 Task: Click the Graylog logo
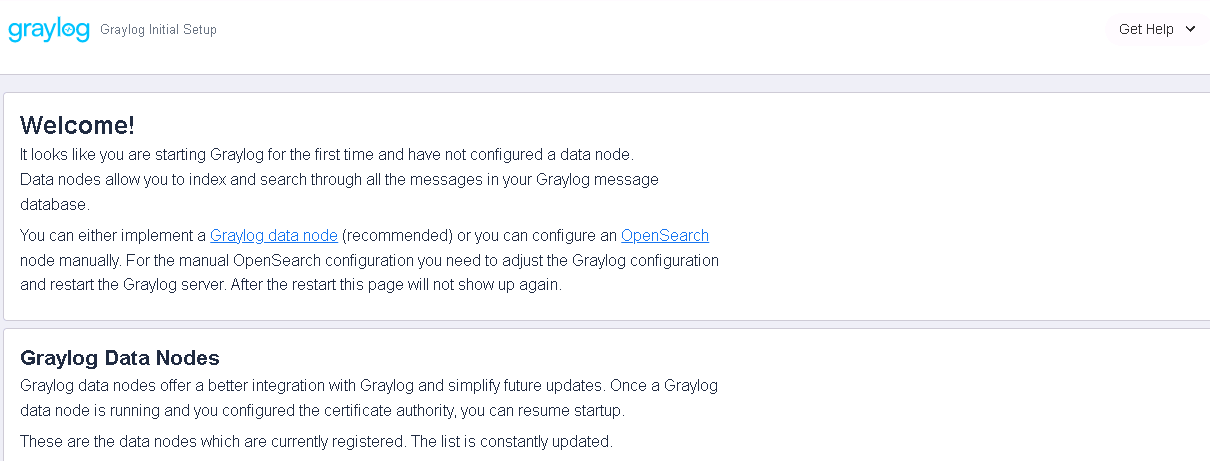(x=48, y=29)
